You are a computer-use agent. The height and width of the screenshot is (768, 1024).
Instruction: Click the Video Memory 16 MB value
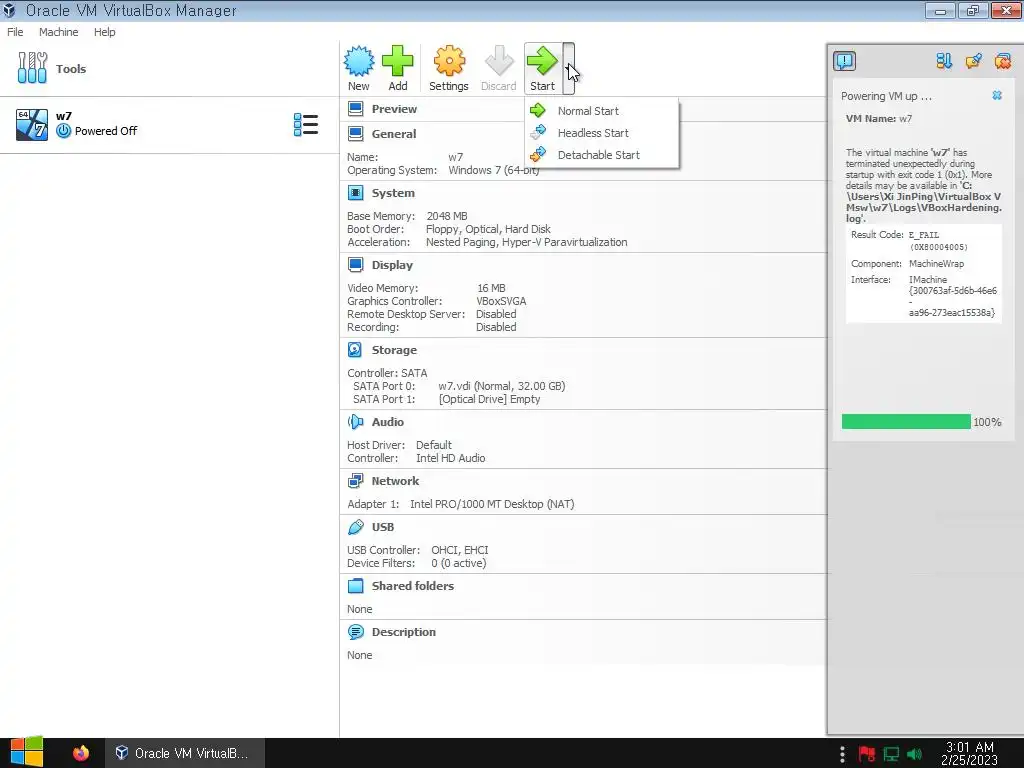tap(491, 288)
